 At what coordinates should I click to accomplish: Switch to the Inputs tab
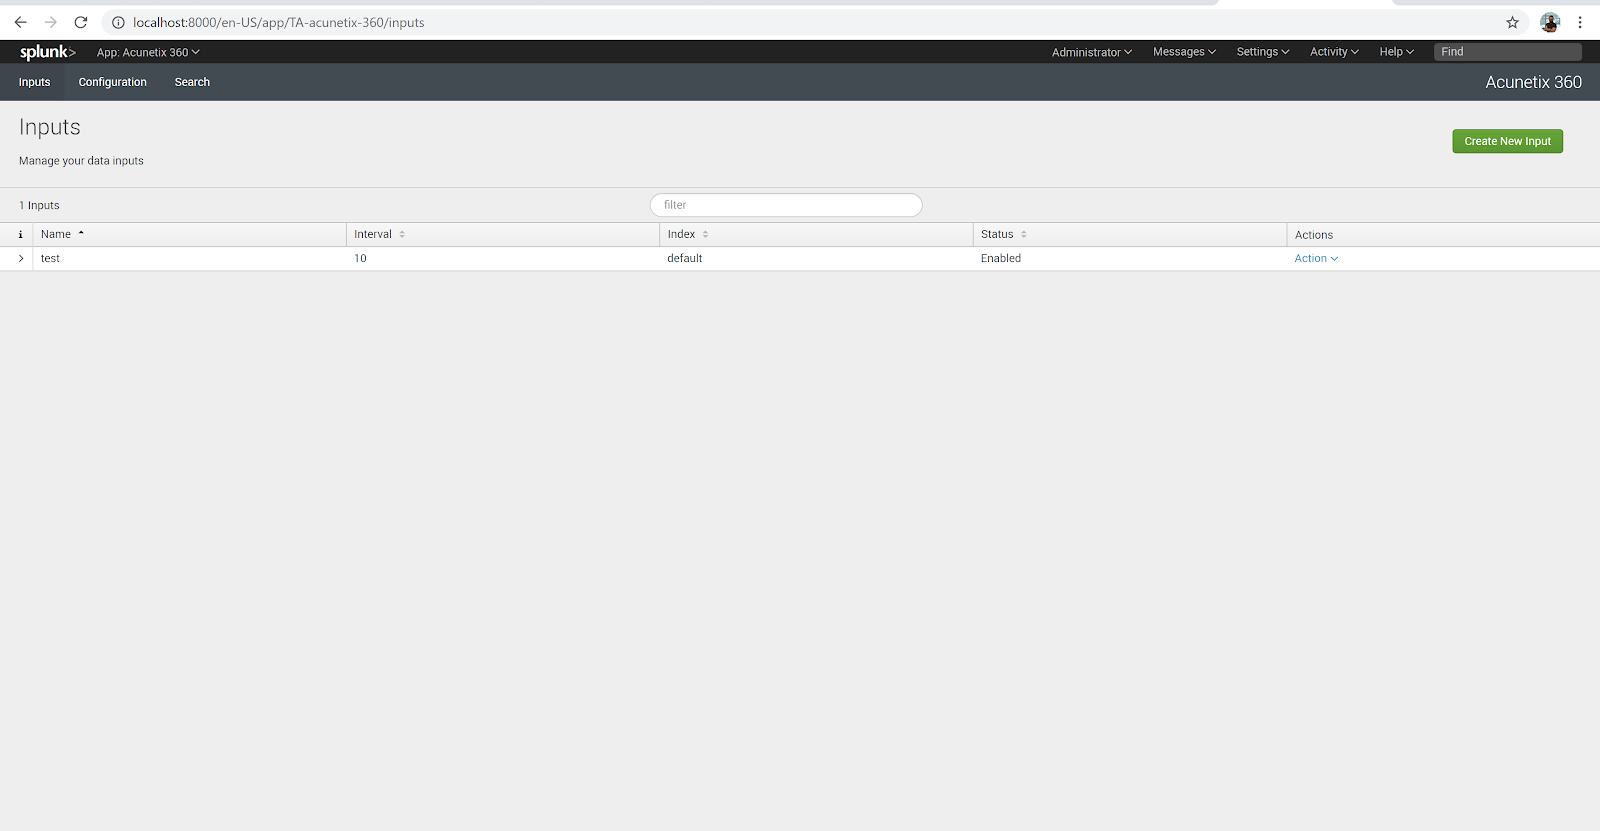34,82
